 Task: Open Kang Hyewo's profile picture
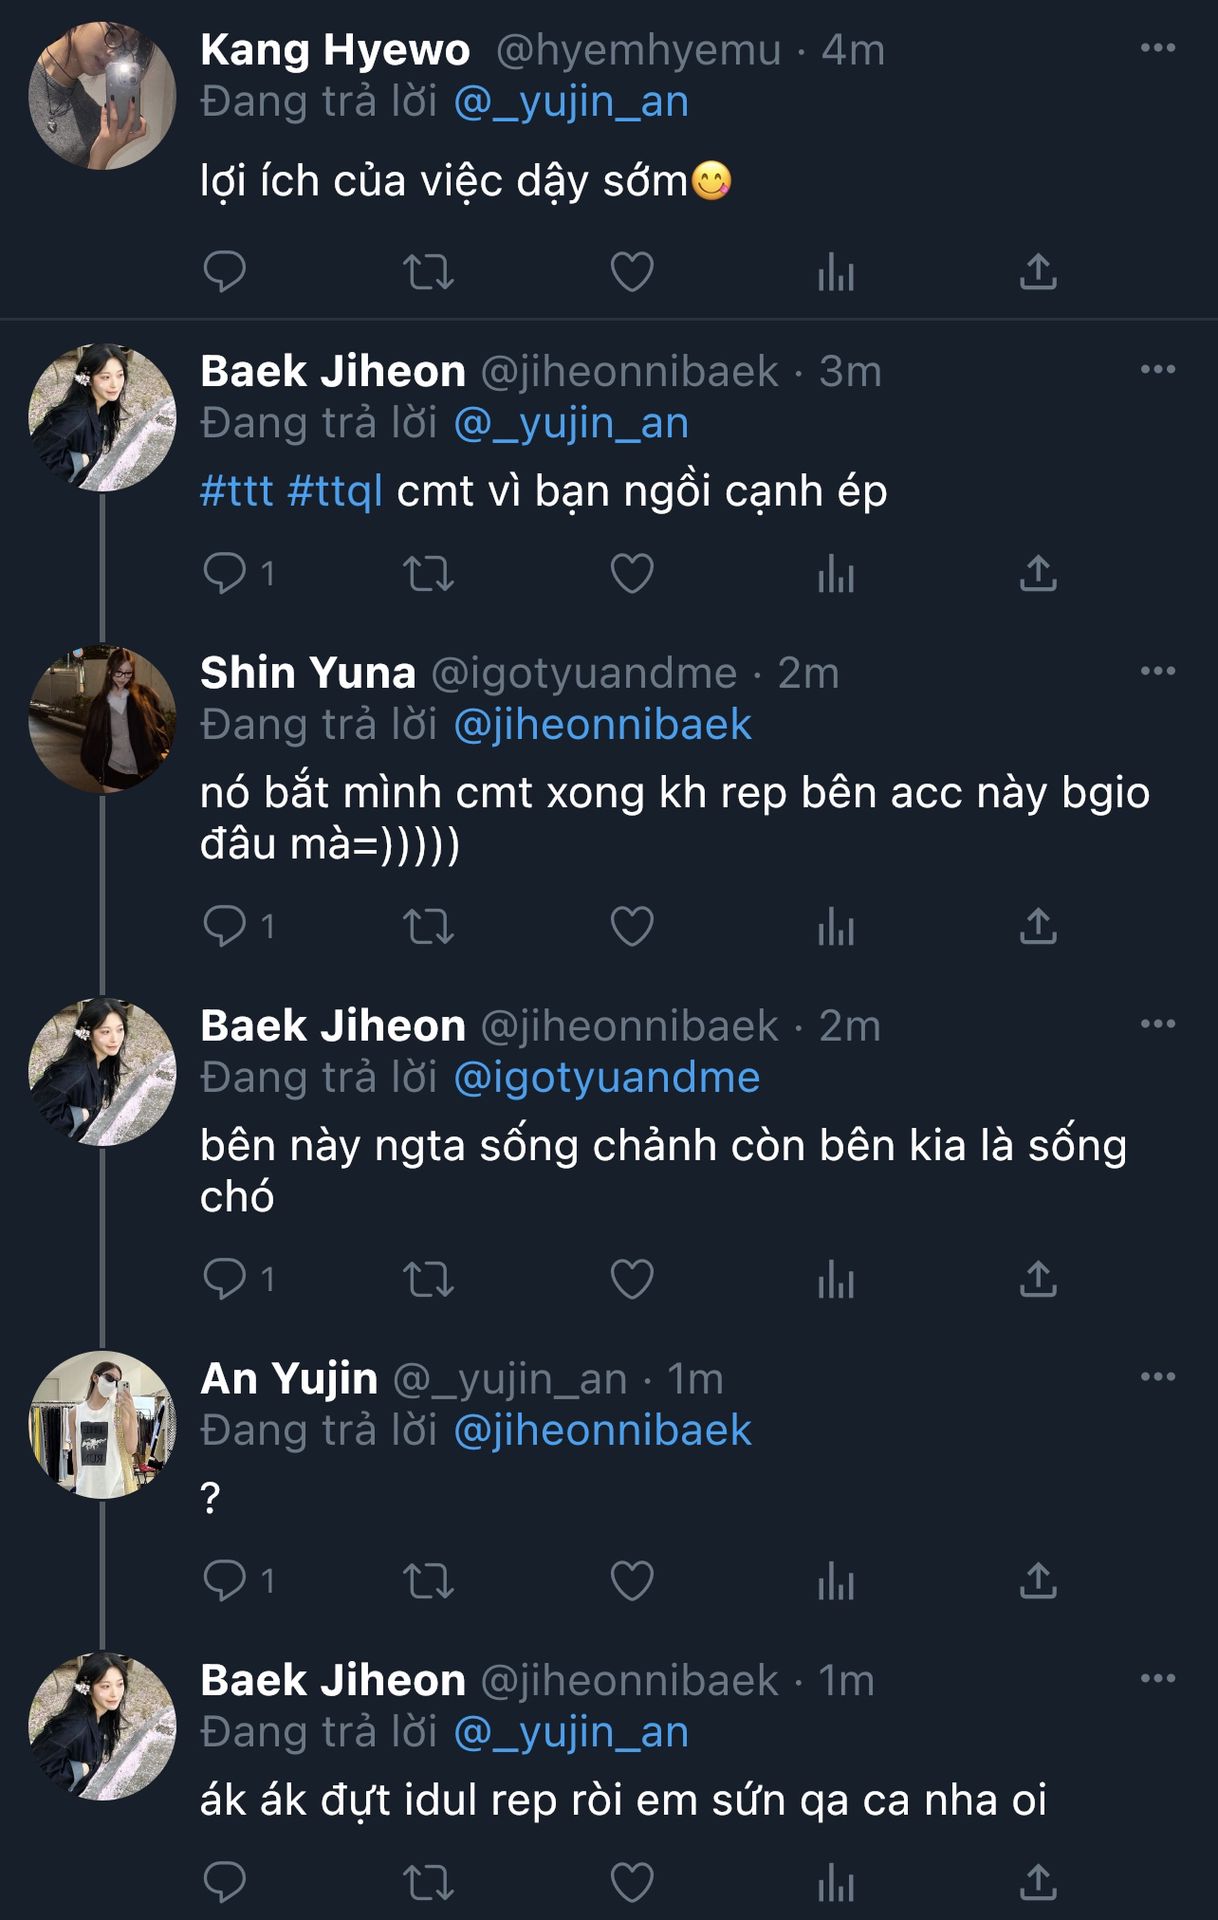102,96
